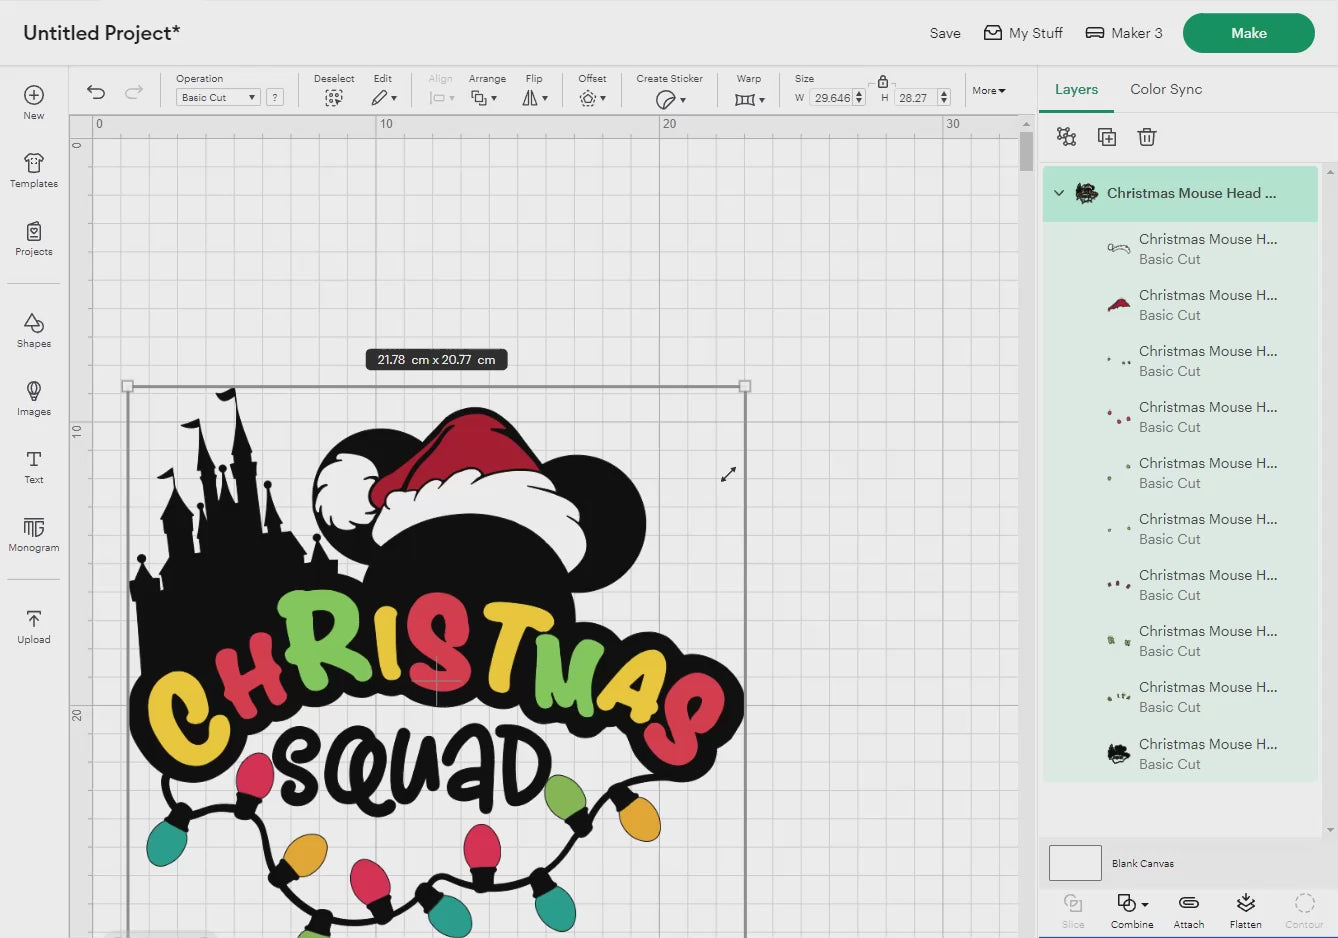Open the Warp dropdown
This screenshot has width=1338, height=938.
click(749, 99)
